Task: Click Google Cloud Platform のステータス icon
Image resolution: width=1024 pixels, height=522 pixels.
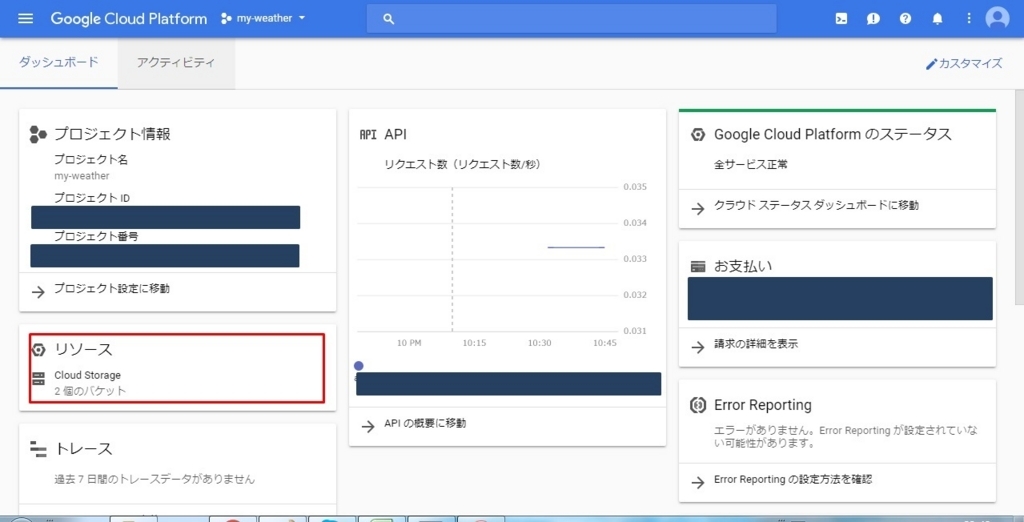Action: tap(698, 135)
